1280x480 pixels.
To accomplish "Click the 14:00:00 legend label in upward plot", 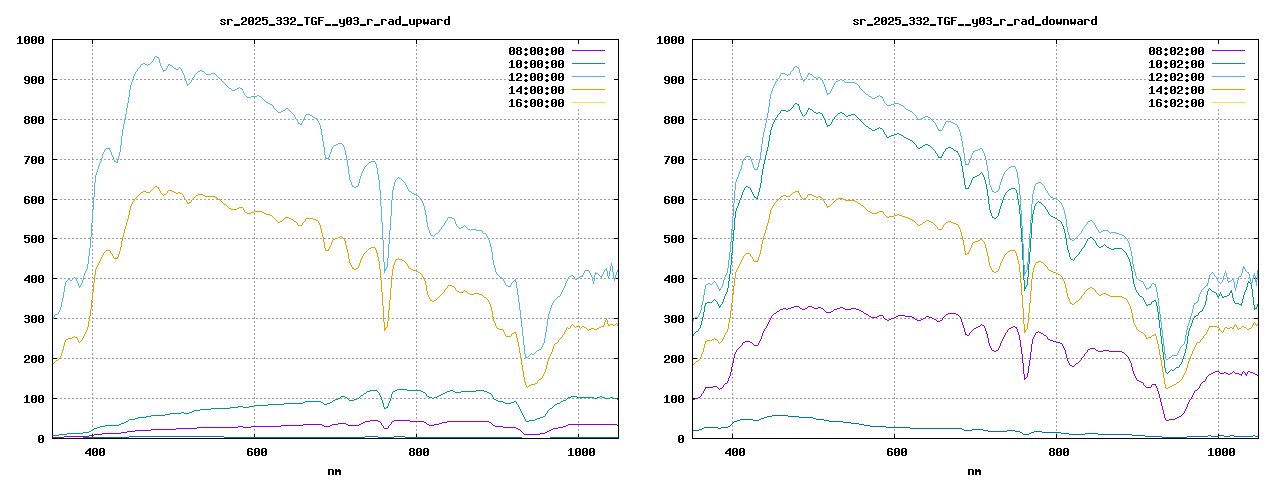I will 536,90.
